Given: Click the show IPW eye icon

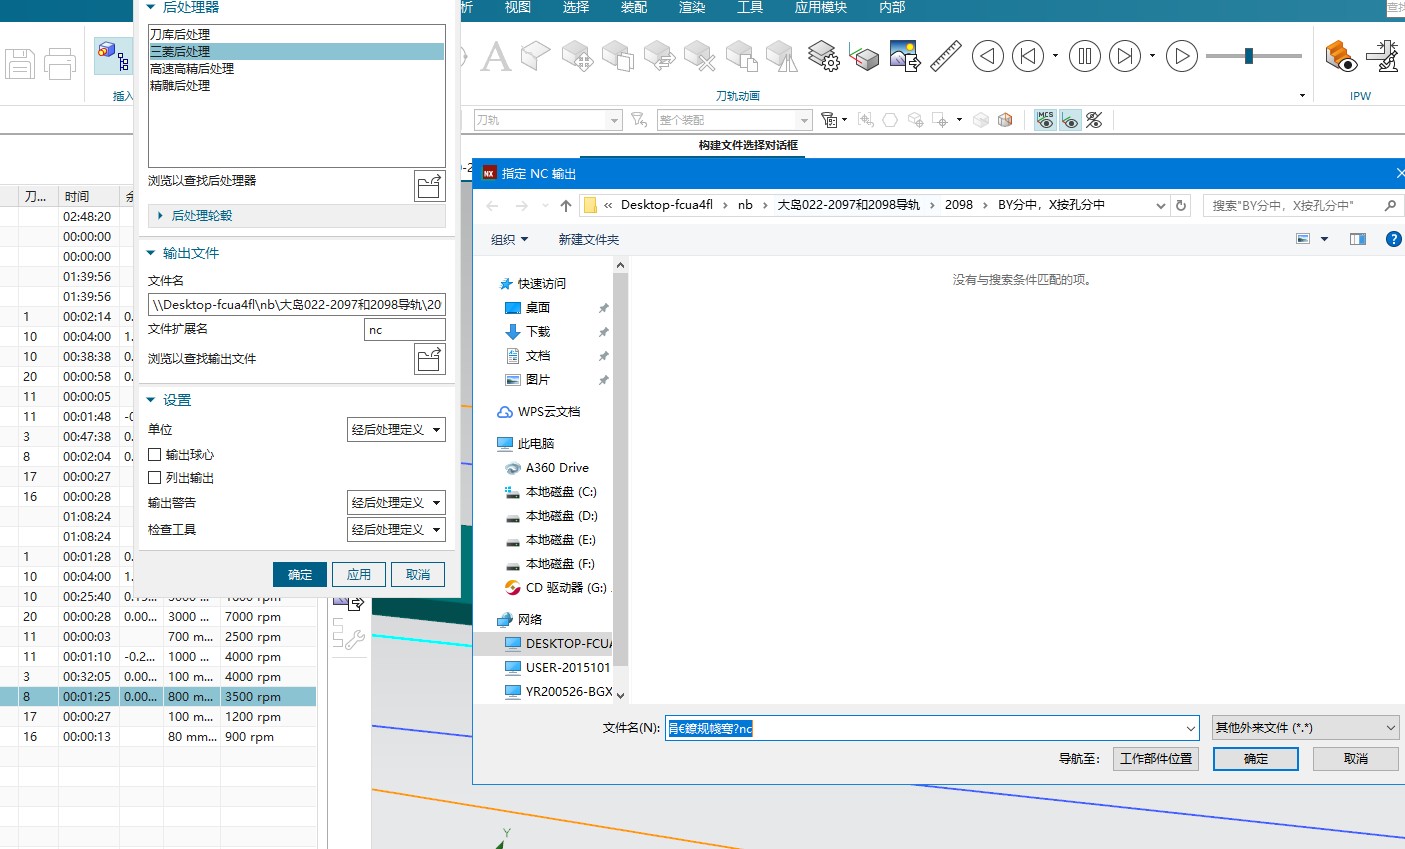Looking at the screenshot, I should tap(1341, 56).
